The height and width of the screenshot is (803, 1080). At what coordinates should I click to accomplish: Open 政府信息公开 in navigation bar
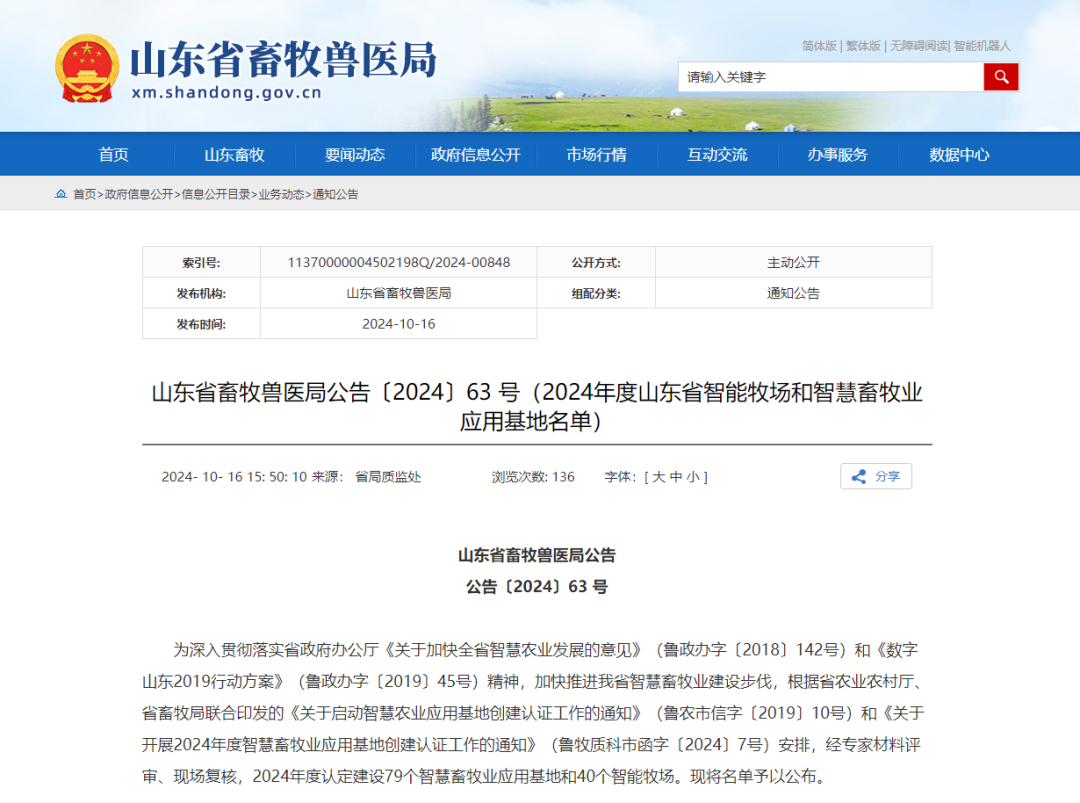coord(475,155)
